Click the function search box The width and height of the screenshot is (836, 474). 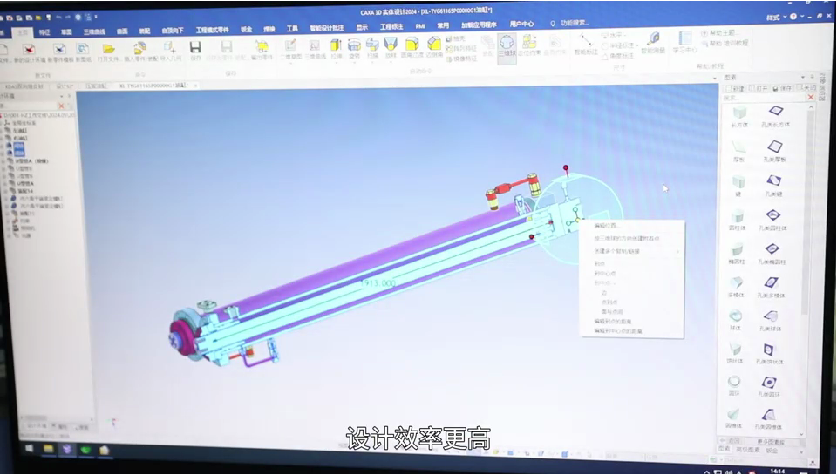tap(590, 21)
